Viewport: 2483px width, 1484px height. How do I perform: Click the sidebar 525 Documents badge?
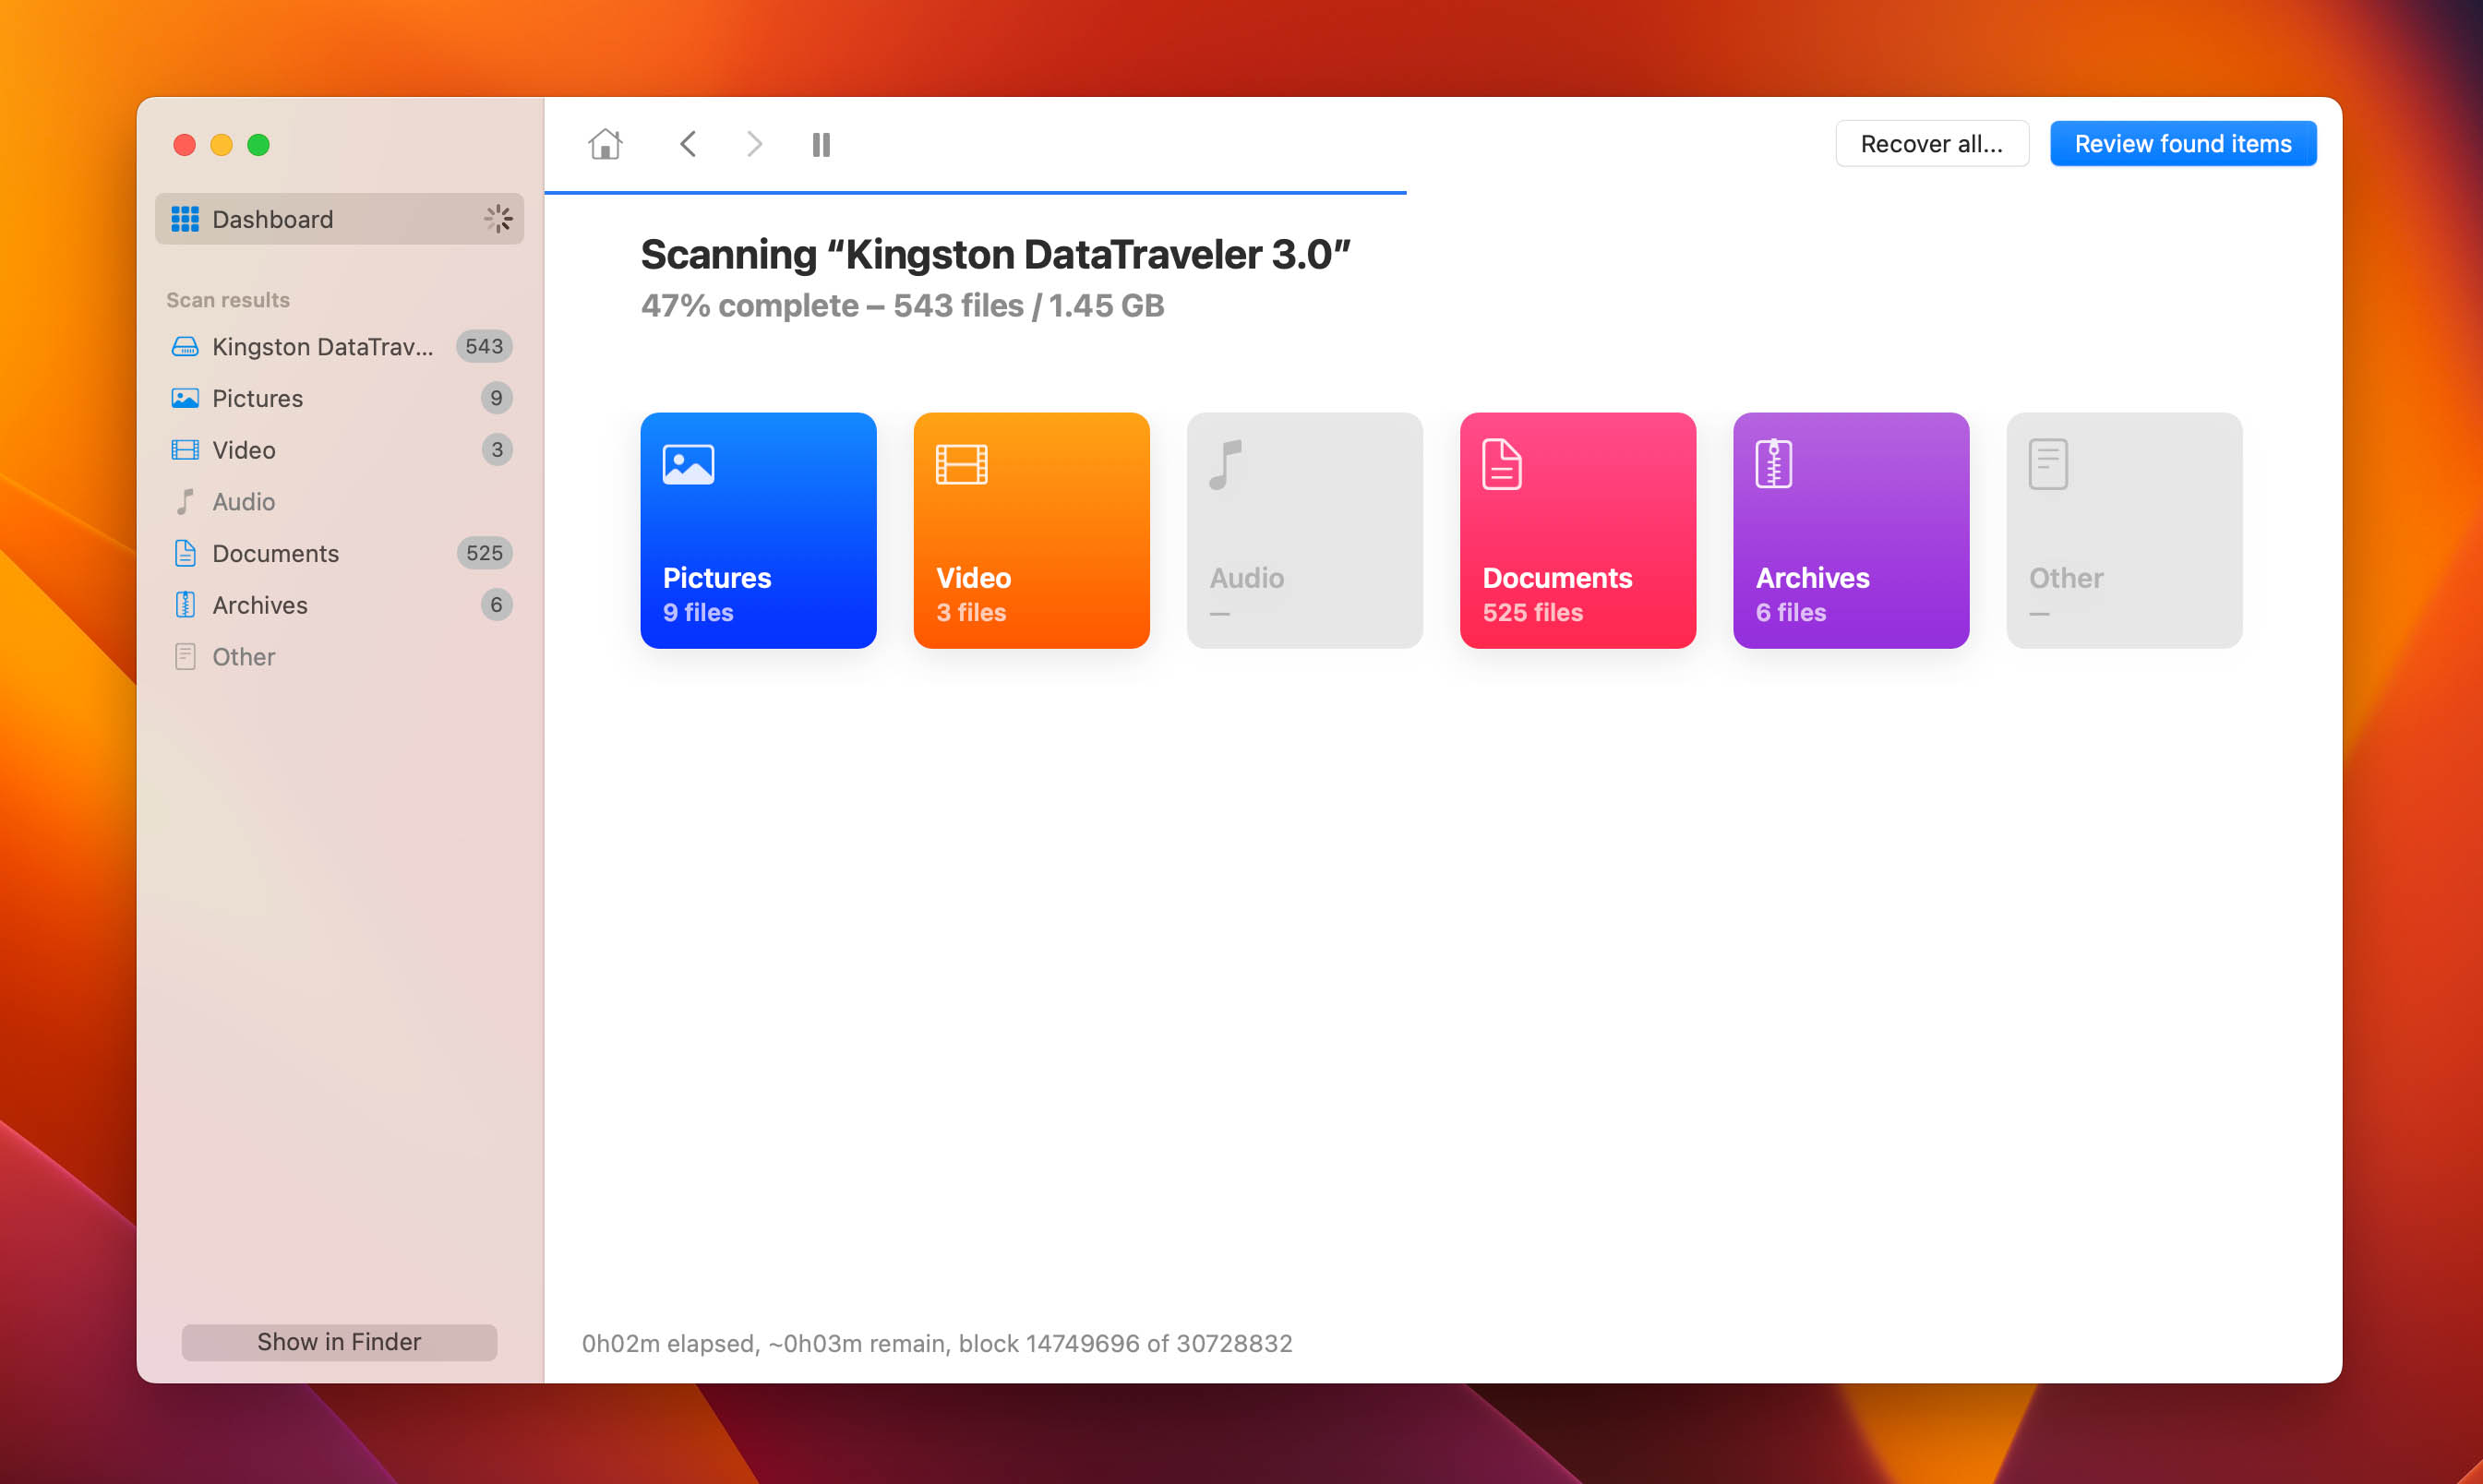coord(484,553)
